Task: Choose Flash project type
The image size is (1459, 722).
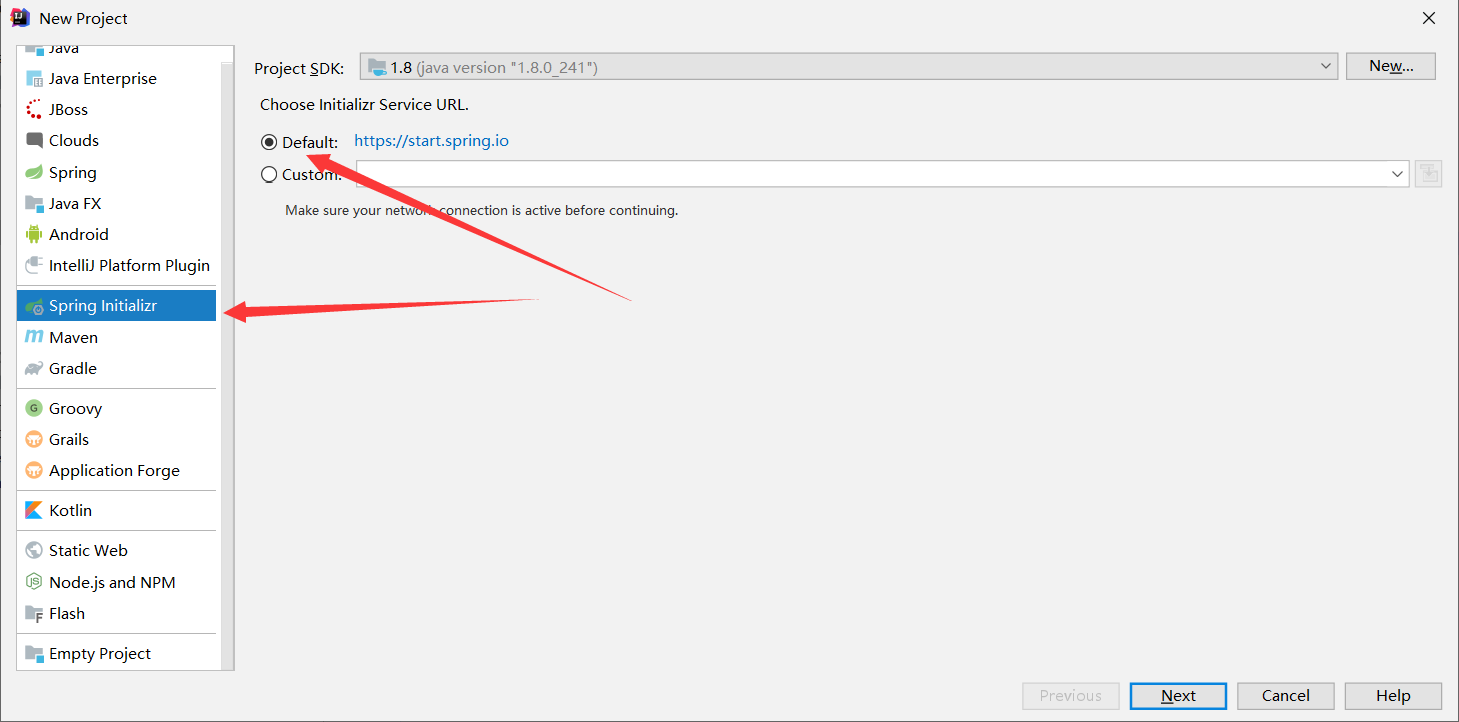Action: click(116, 613)
